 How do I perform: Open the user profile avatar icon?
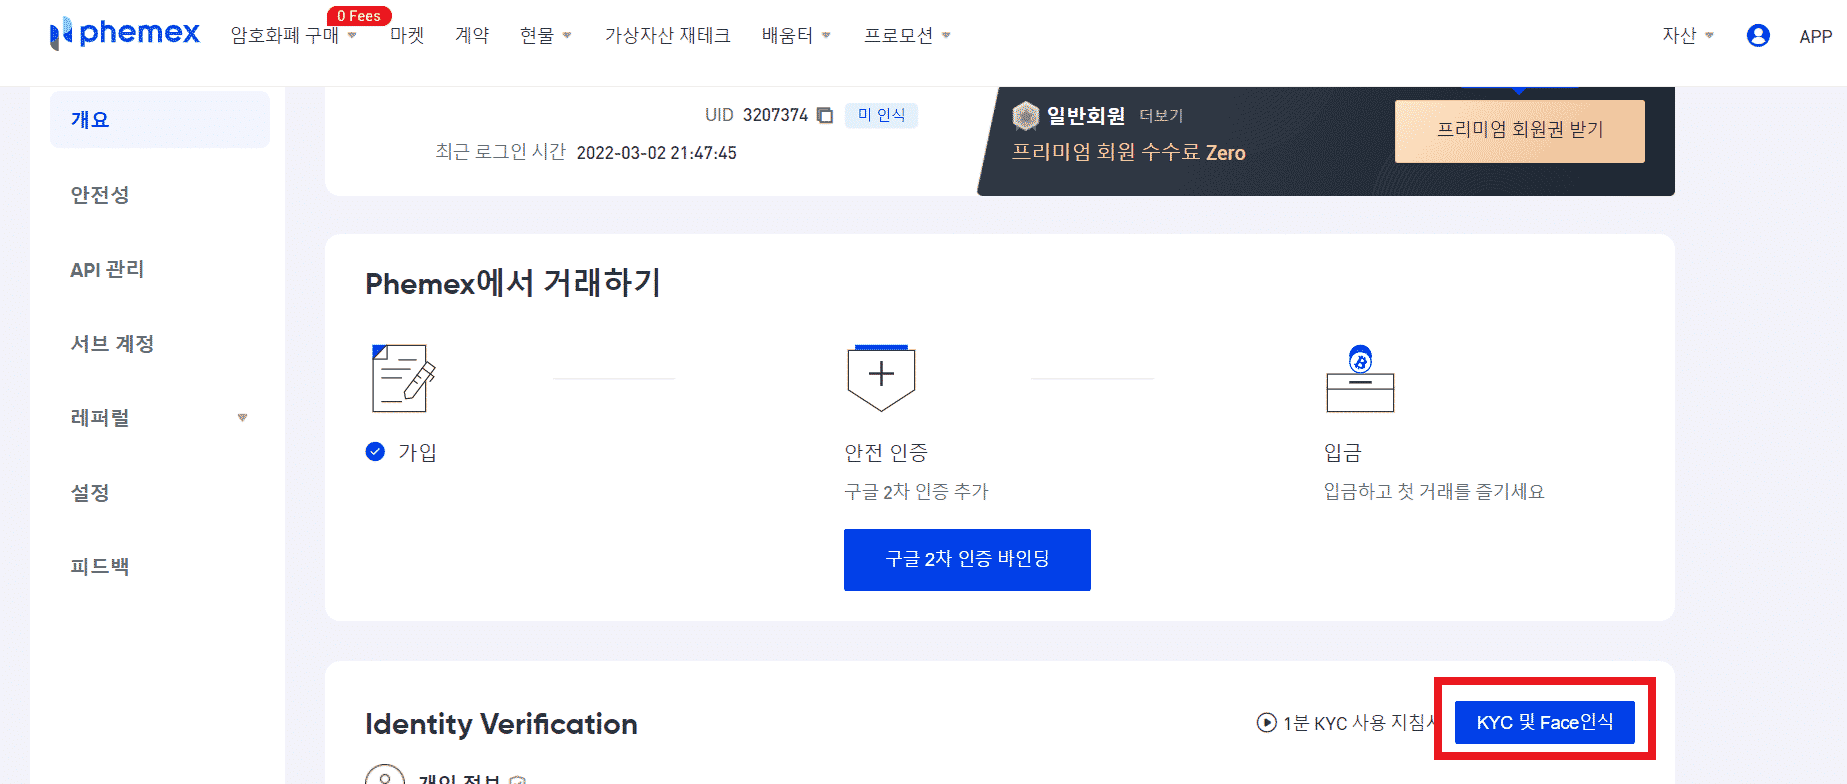click(x=1758, y=36)
